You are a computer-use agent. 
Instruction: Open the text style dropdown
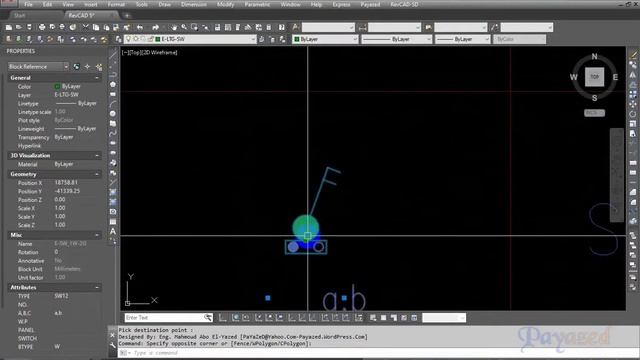pyautogui.click(x=351, y=27)
